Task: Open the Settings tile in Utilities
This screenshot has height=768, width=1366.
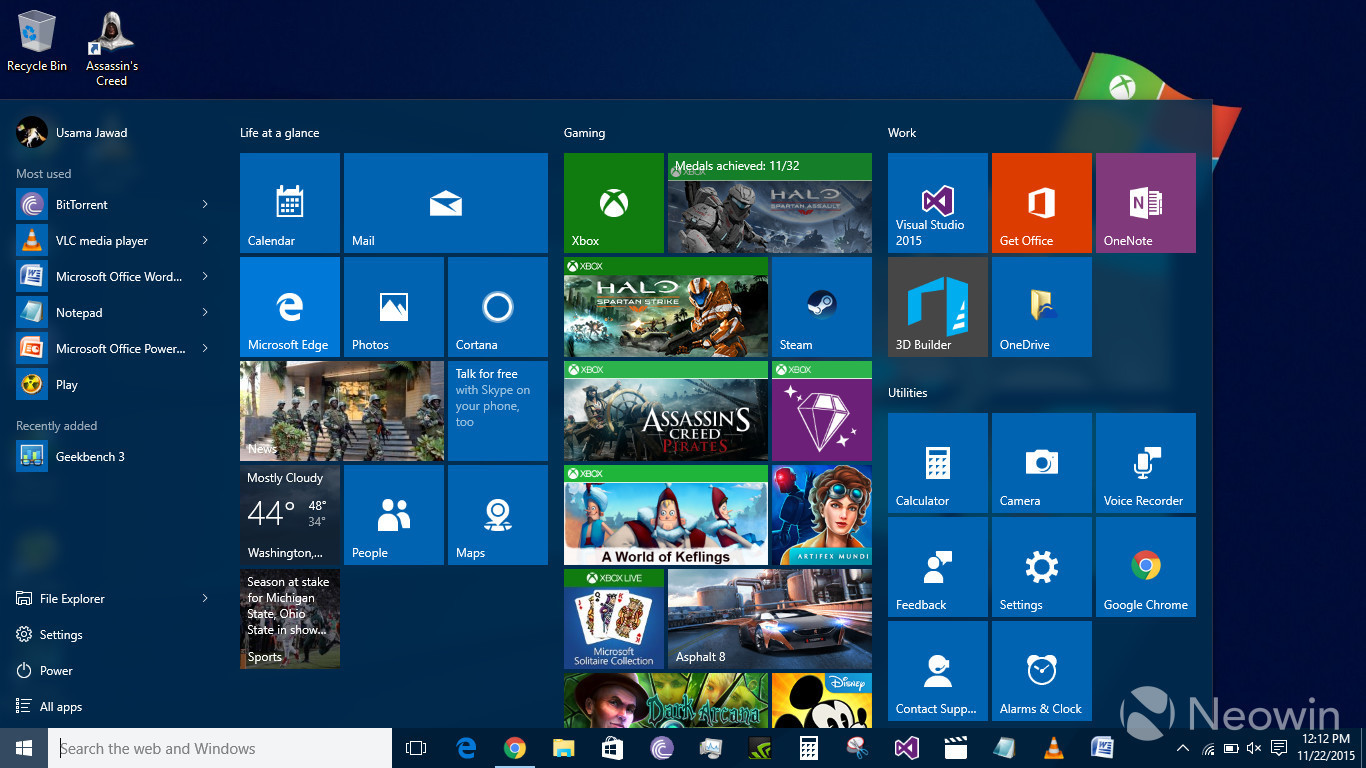Action: pyautogui.click(x=1042, y=567)
